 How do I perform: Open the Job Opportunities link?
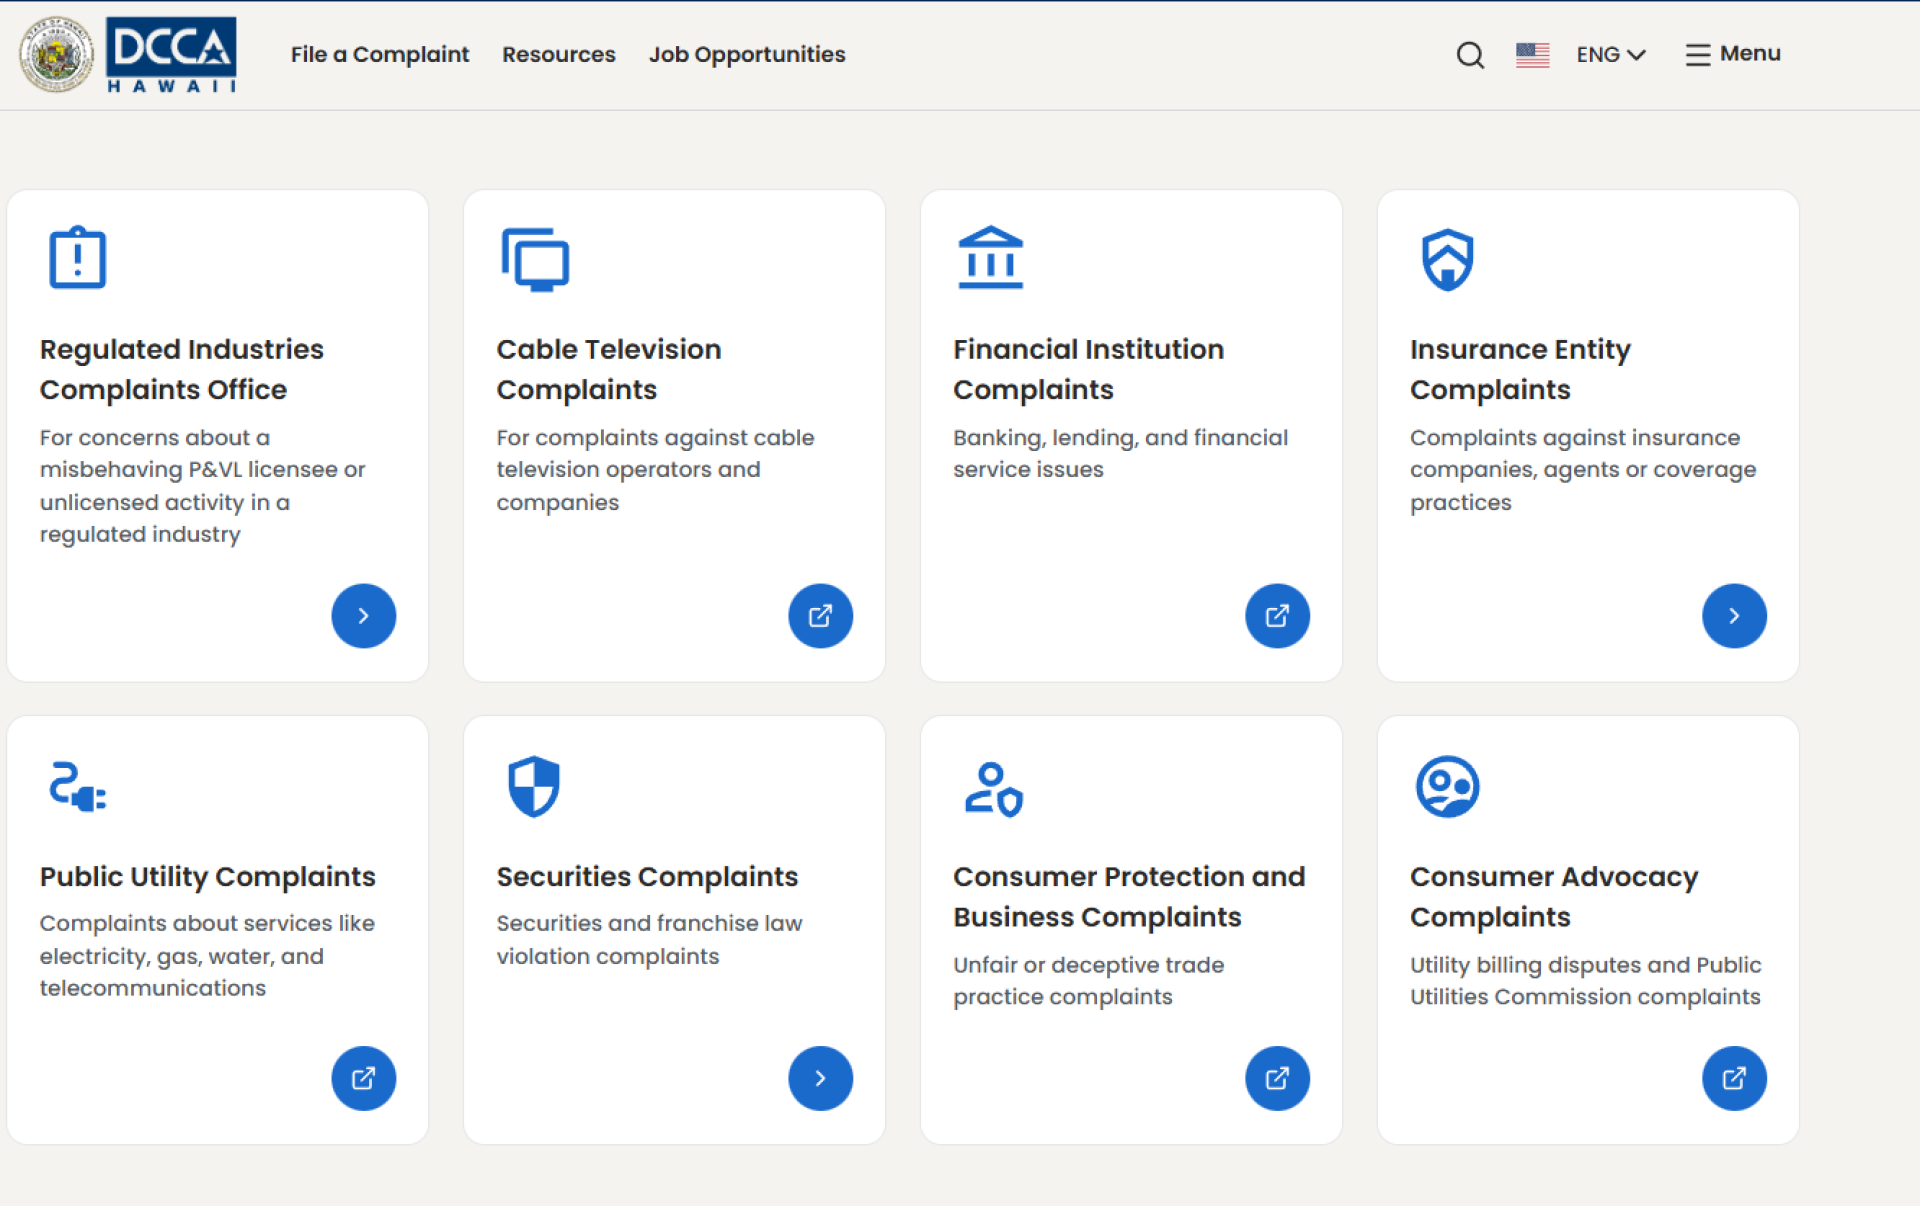(x=747, y=54)
